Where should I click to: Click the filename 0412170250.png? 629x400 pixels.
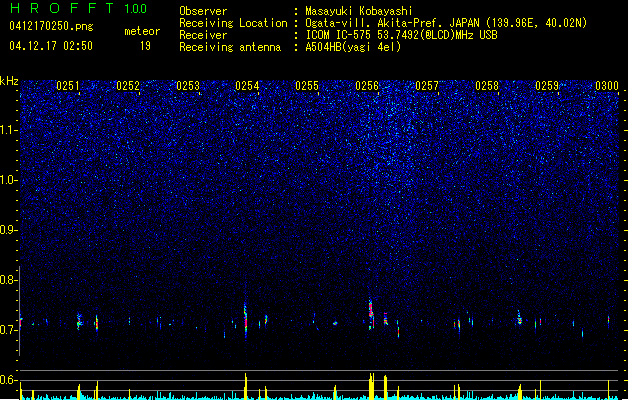pos(51,26)
